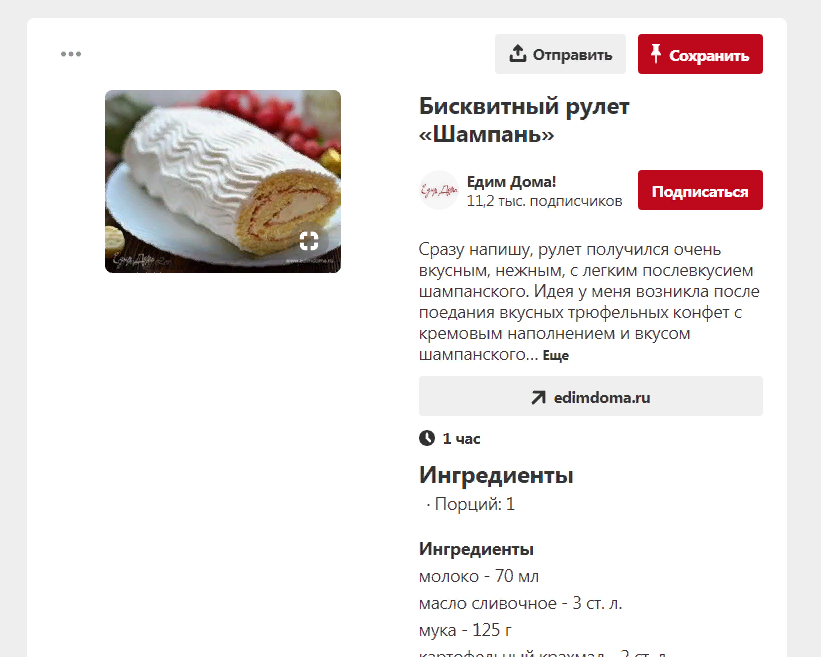Click the clock icon by 1 час
821x657 pixels.
(x=427, y=438)
